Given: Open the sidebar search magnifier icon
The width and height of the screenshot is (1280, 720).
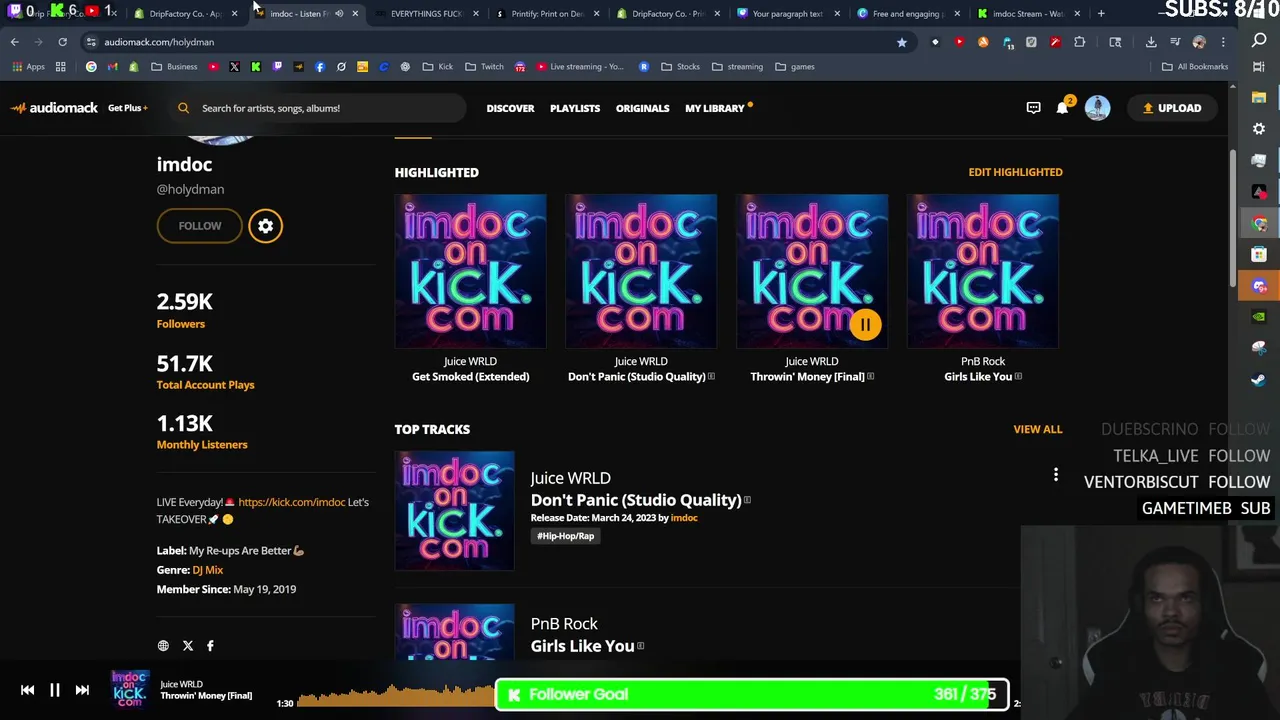Looking at the screenshot, I should pyautogui.click(x=1259, y=41).
